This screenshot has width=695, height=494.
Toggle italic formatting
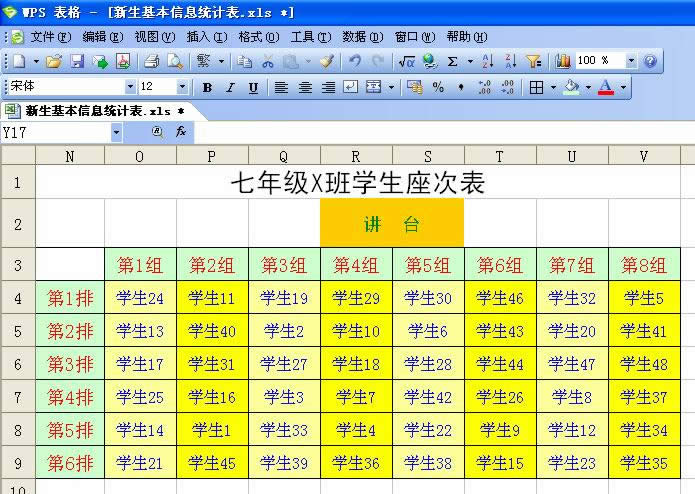(230, 88)
